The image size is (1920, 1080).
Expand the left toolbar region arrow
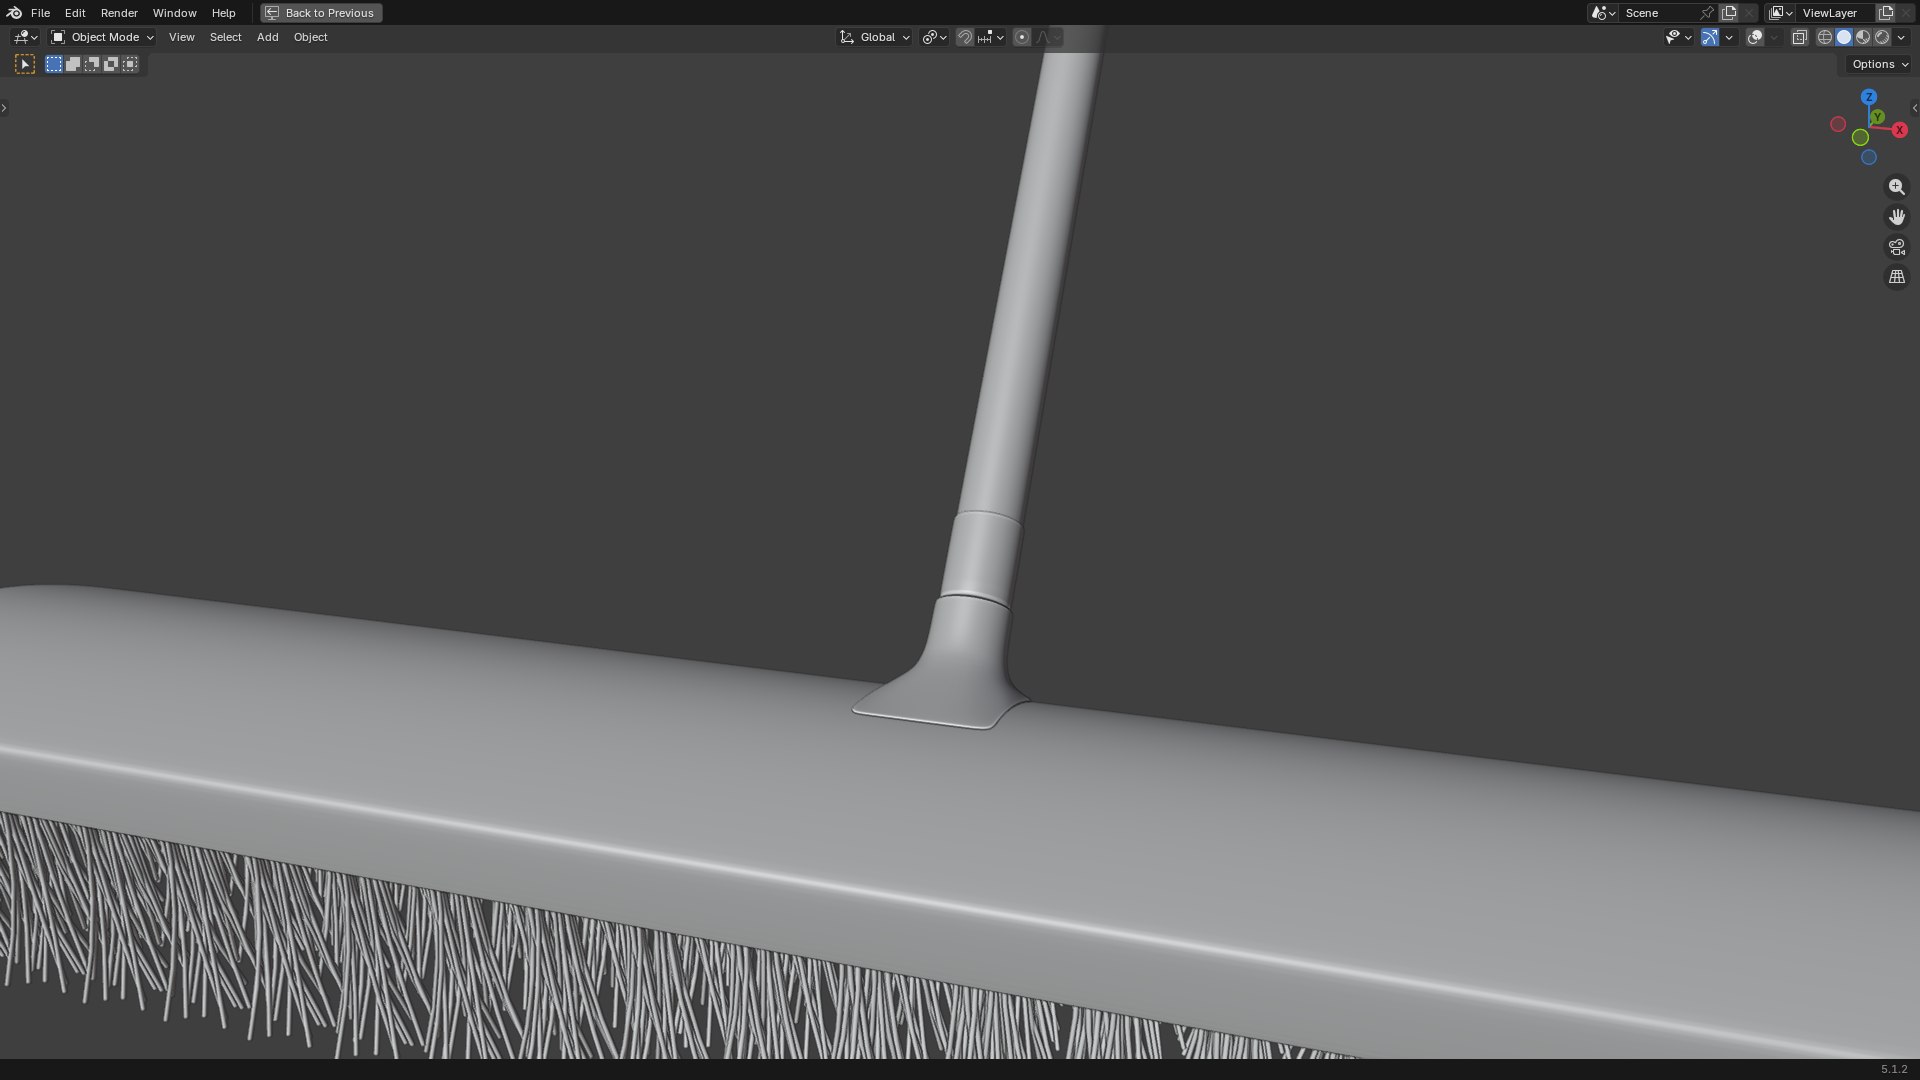4,108
